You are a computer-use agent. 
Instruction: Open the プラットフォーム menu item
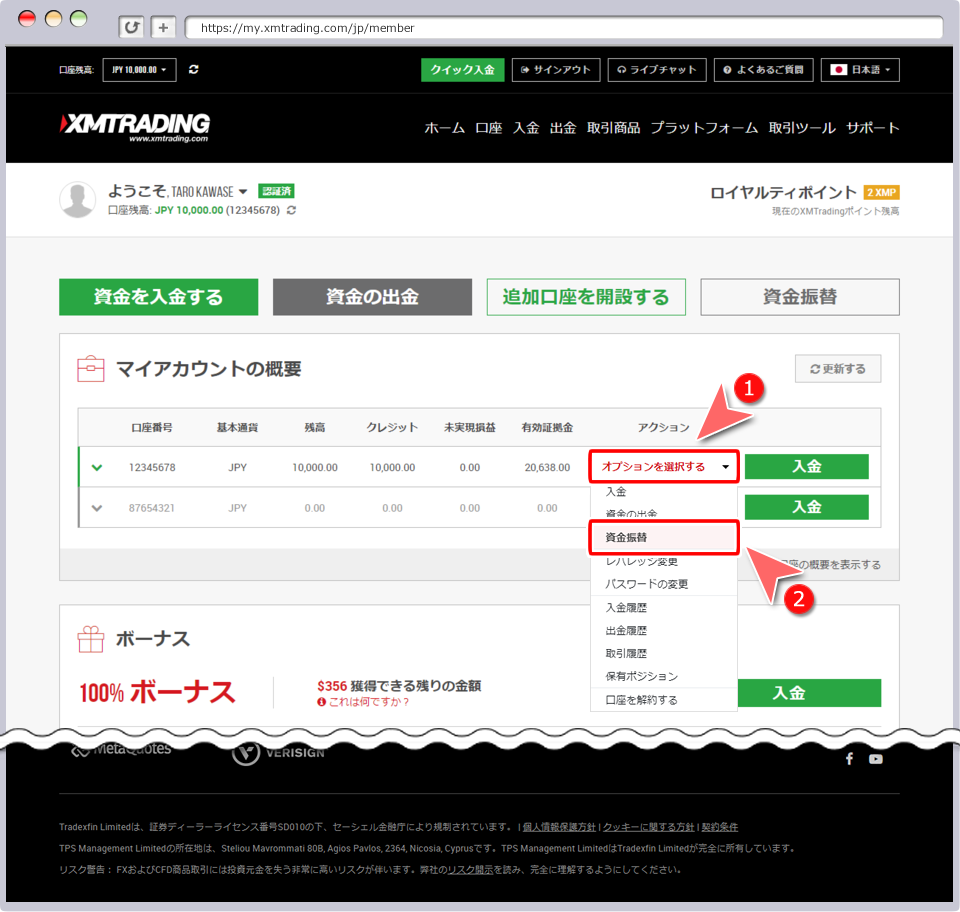(704, 128)
